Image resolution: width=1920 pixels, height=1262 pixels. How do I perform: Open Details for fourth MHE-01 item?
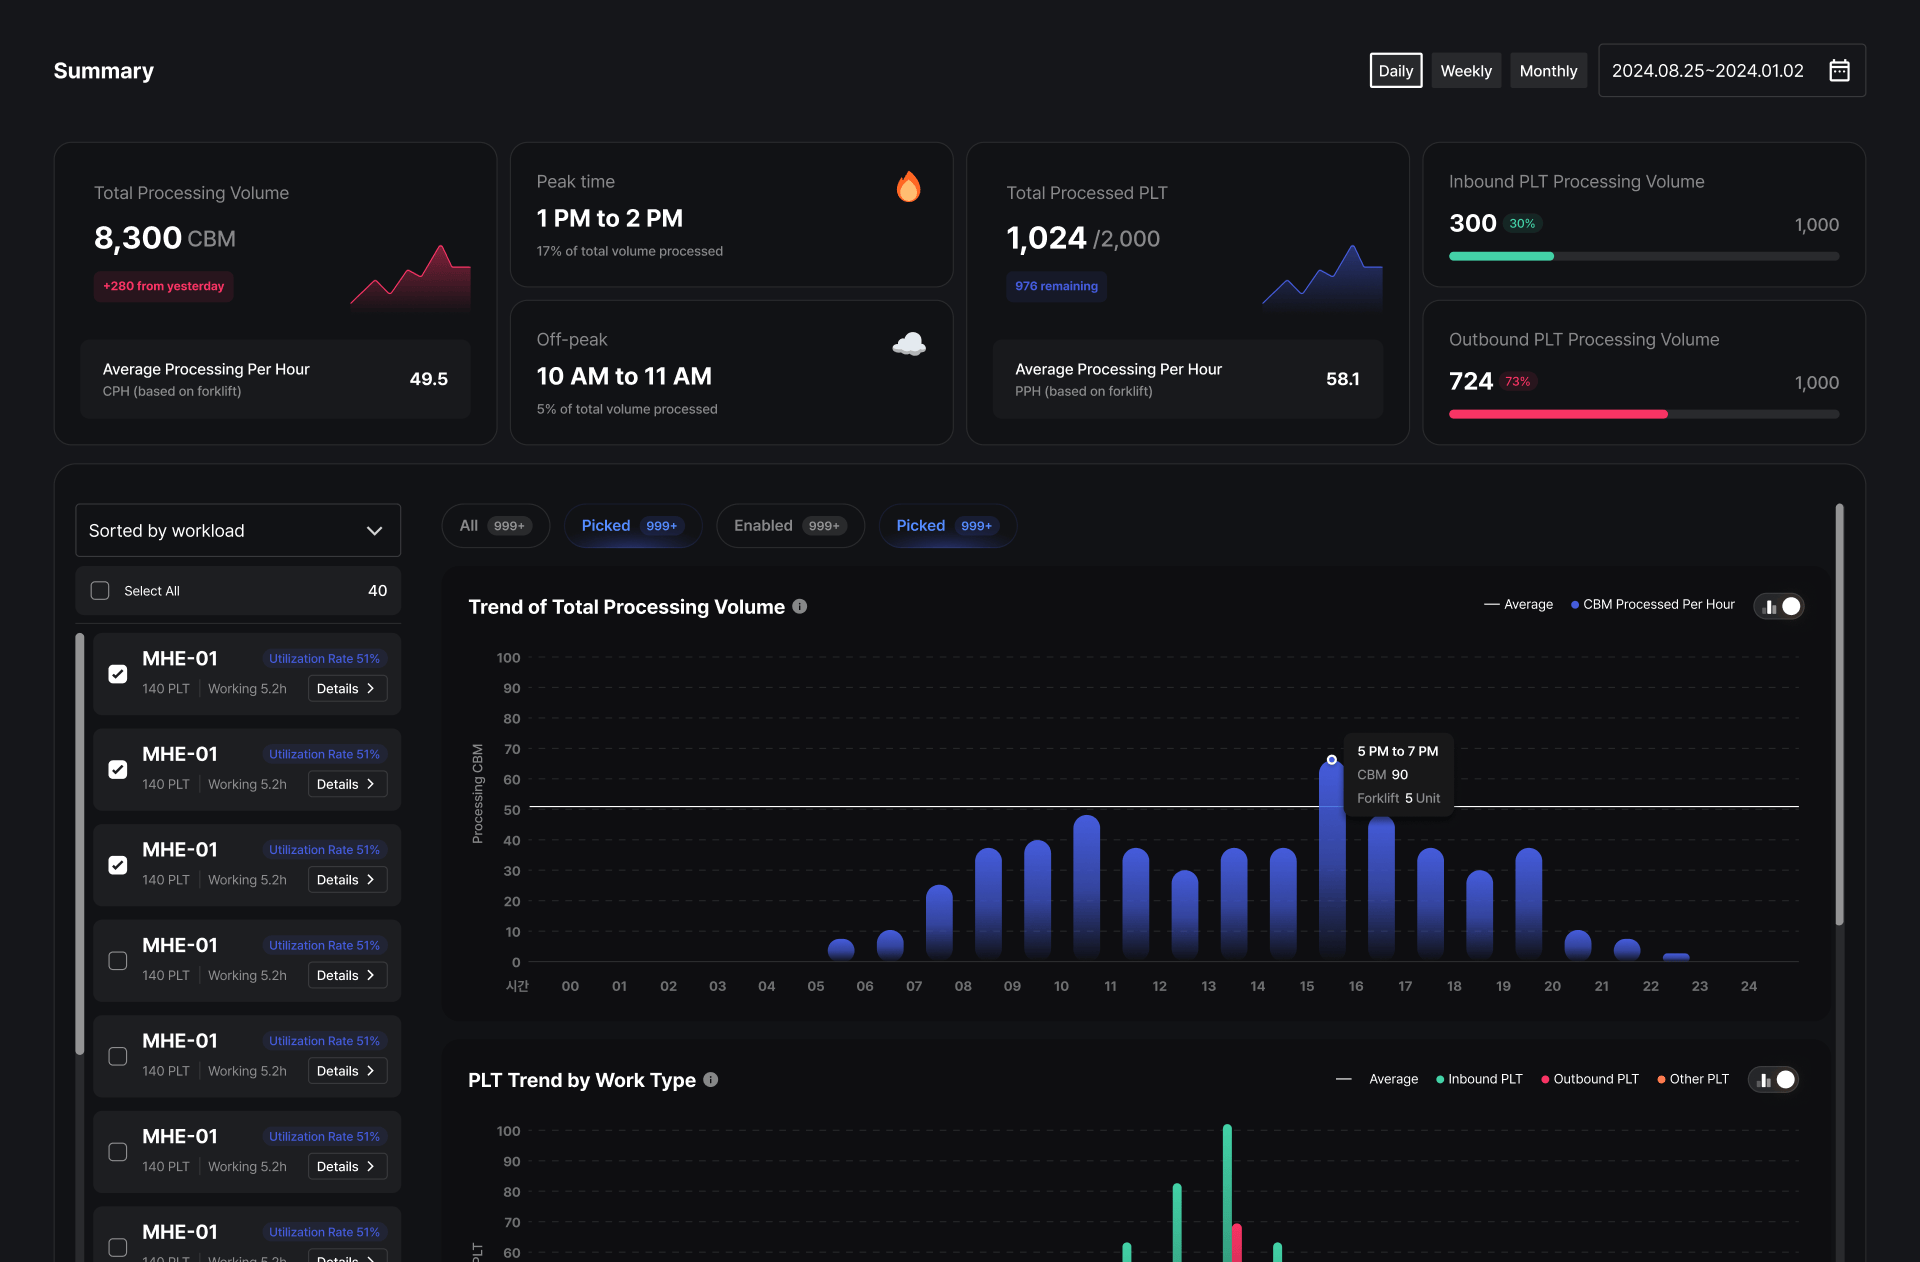pyautogui.click(x=346, y=976)
